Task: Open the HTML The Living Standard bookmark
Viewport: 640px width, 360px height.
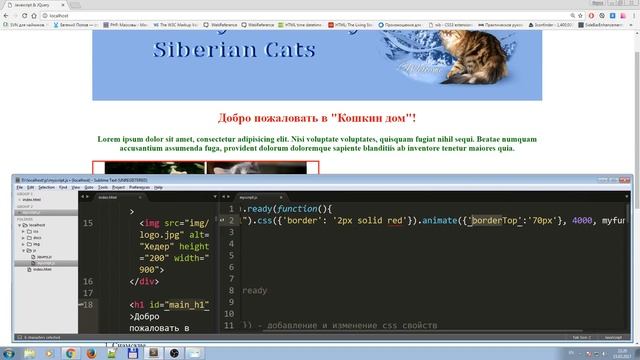Action: pyautogui.click(x=350, y=25)
